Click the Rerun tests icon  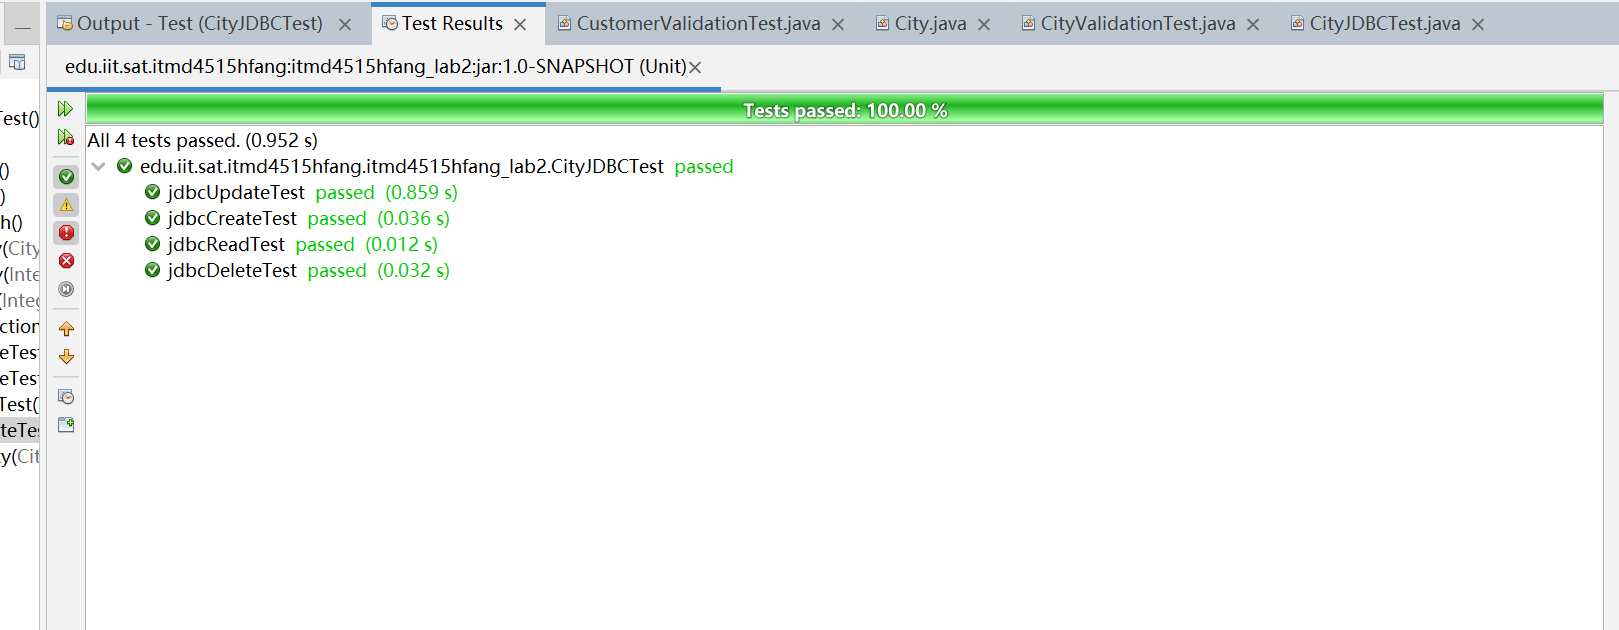[x=66, y=109]
